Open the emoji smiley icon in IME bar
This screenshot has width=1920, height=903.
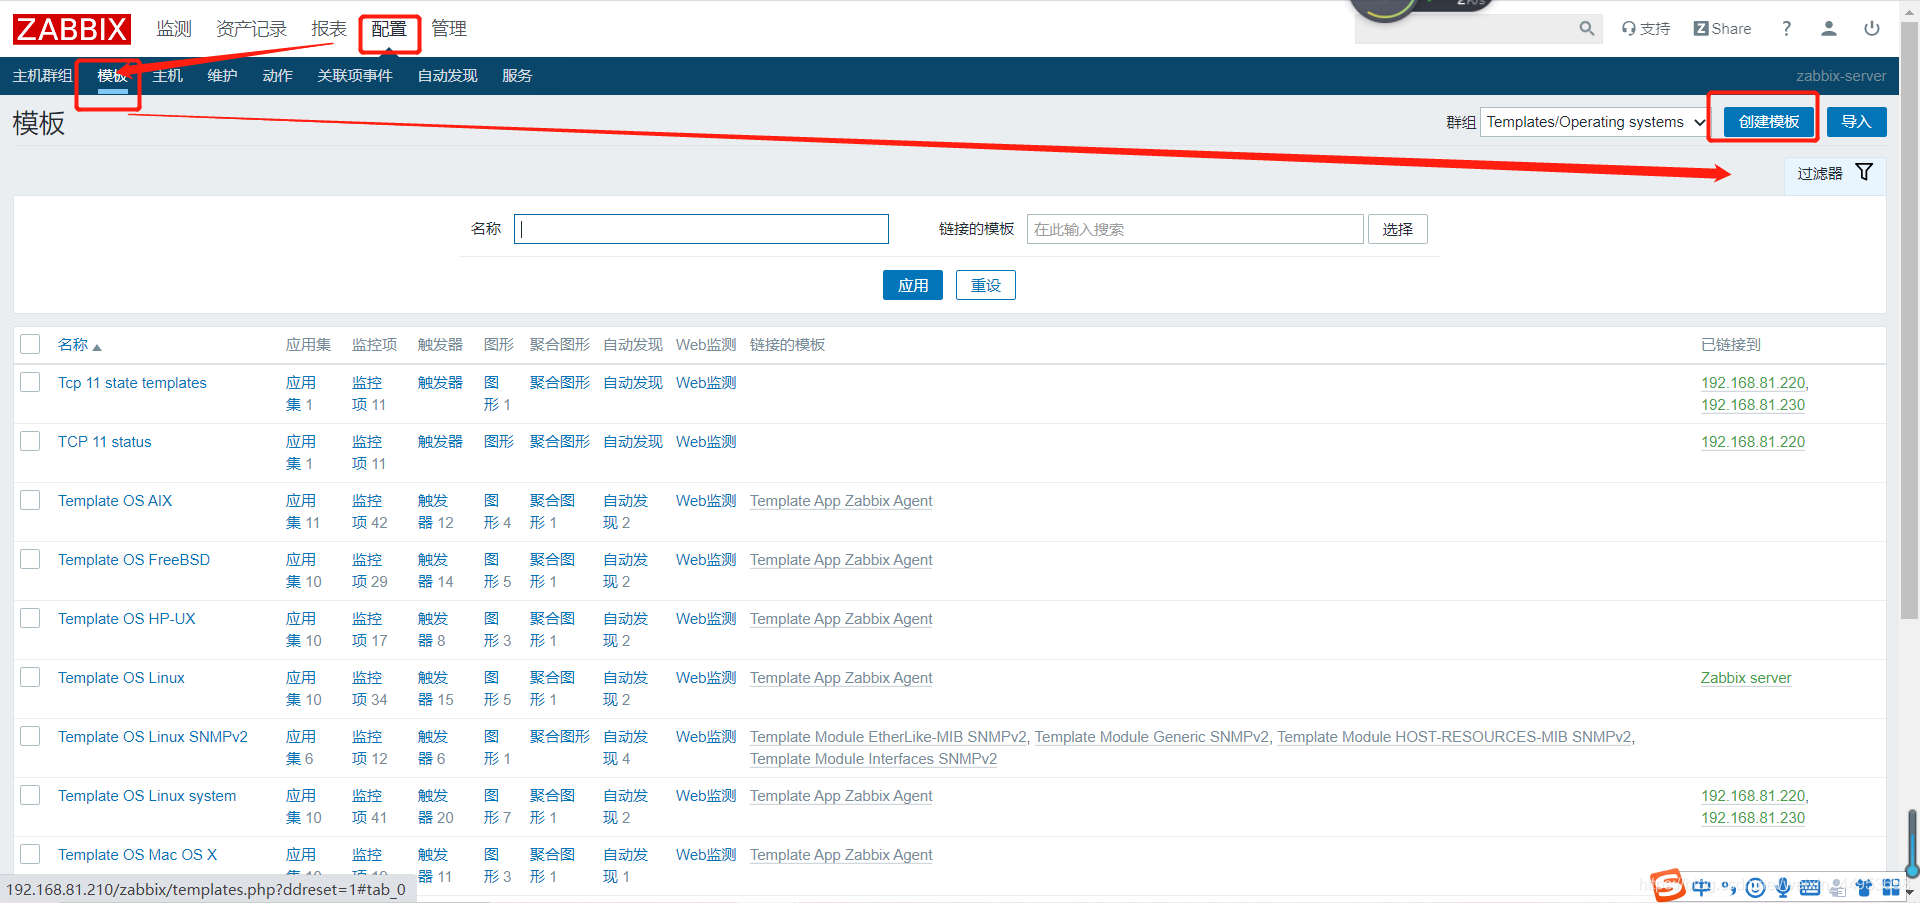point(1755,887)
